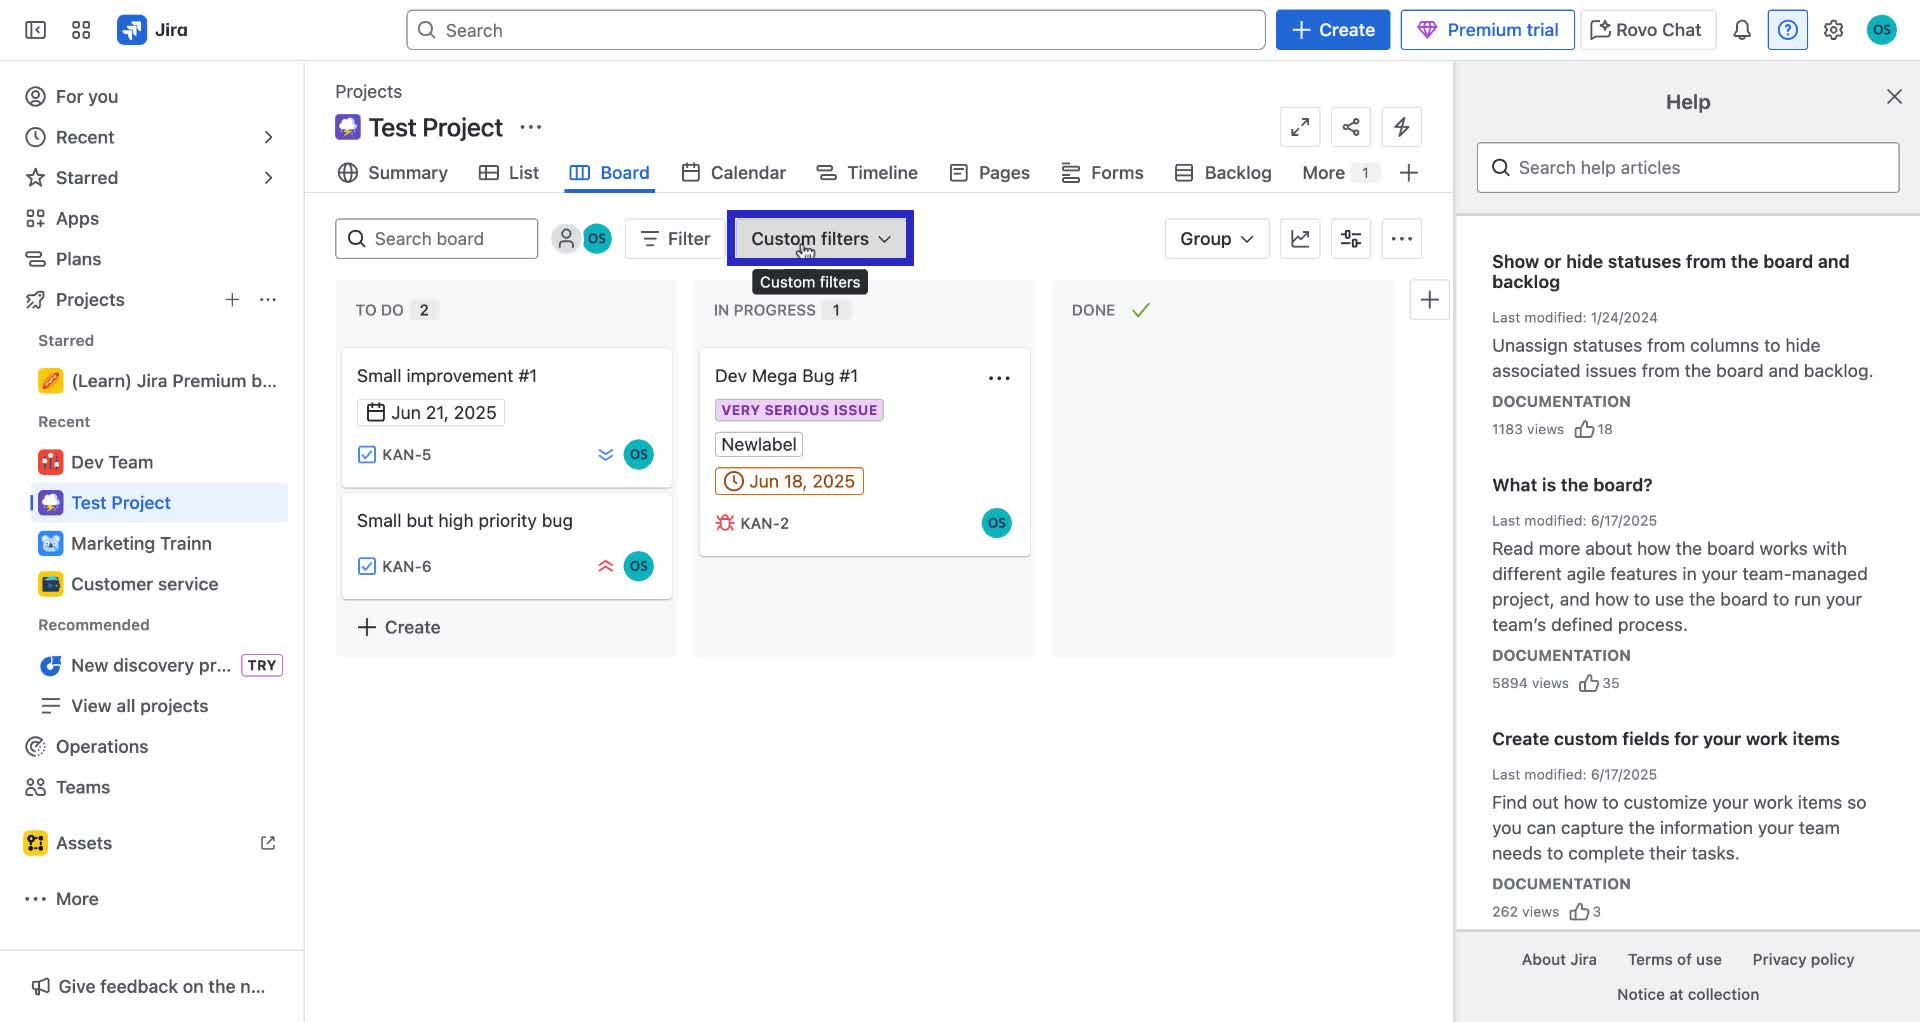1920x1022 pixels.
Task: Toggle the KAN-6 checkbox
Action: tap(366, 566)
